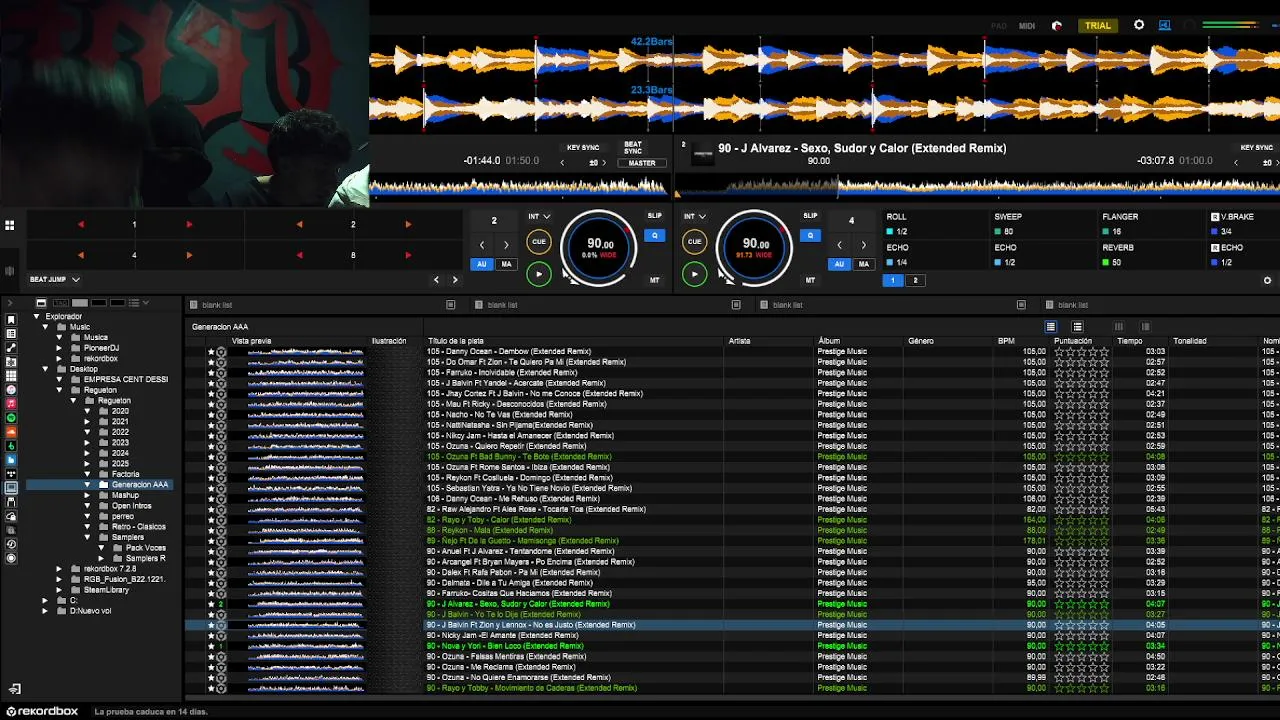Select the Explorer computer sidebar icon

click(x=11, y=488)
